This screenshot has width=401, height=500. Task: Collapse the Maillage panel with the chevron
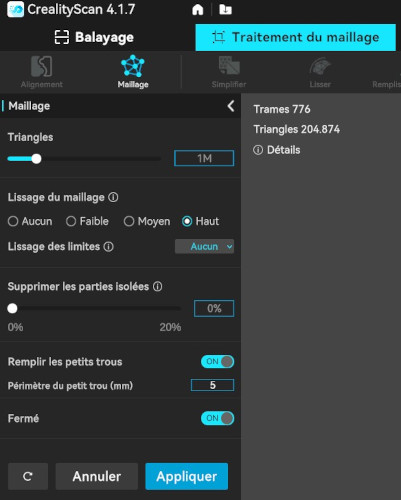coord(231,106)
